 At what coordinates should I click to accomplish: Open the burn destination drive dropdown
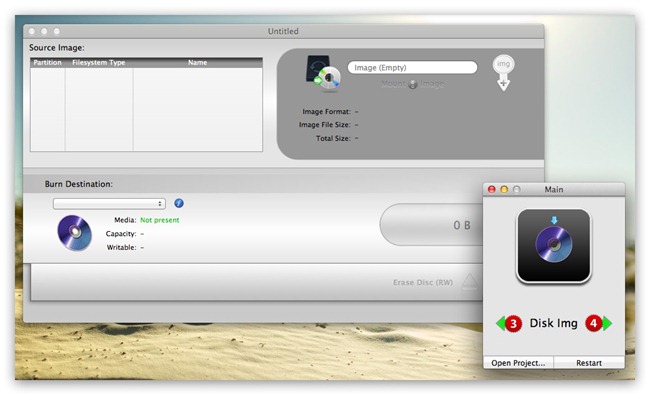[x=109, y=204]
